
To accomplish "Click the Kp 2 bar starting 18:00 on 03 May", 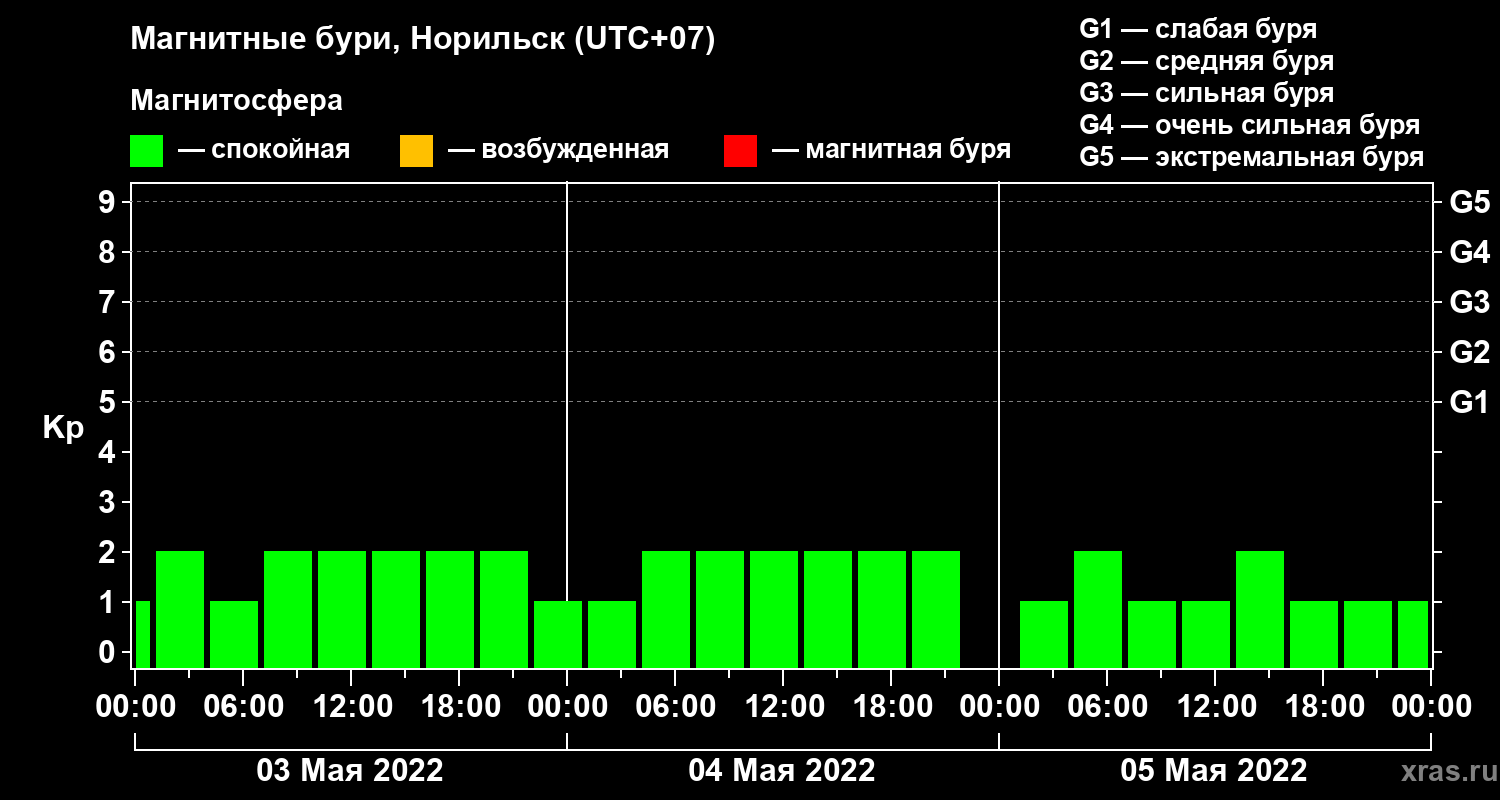I will [x=450, y=609].
